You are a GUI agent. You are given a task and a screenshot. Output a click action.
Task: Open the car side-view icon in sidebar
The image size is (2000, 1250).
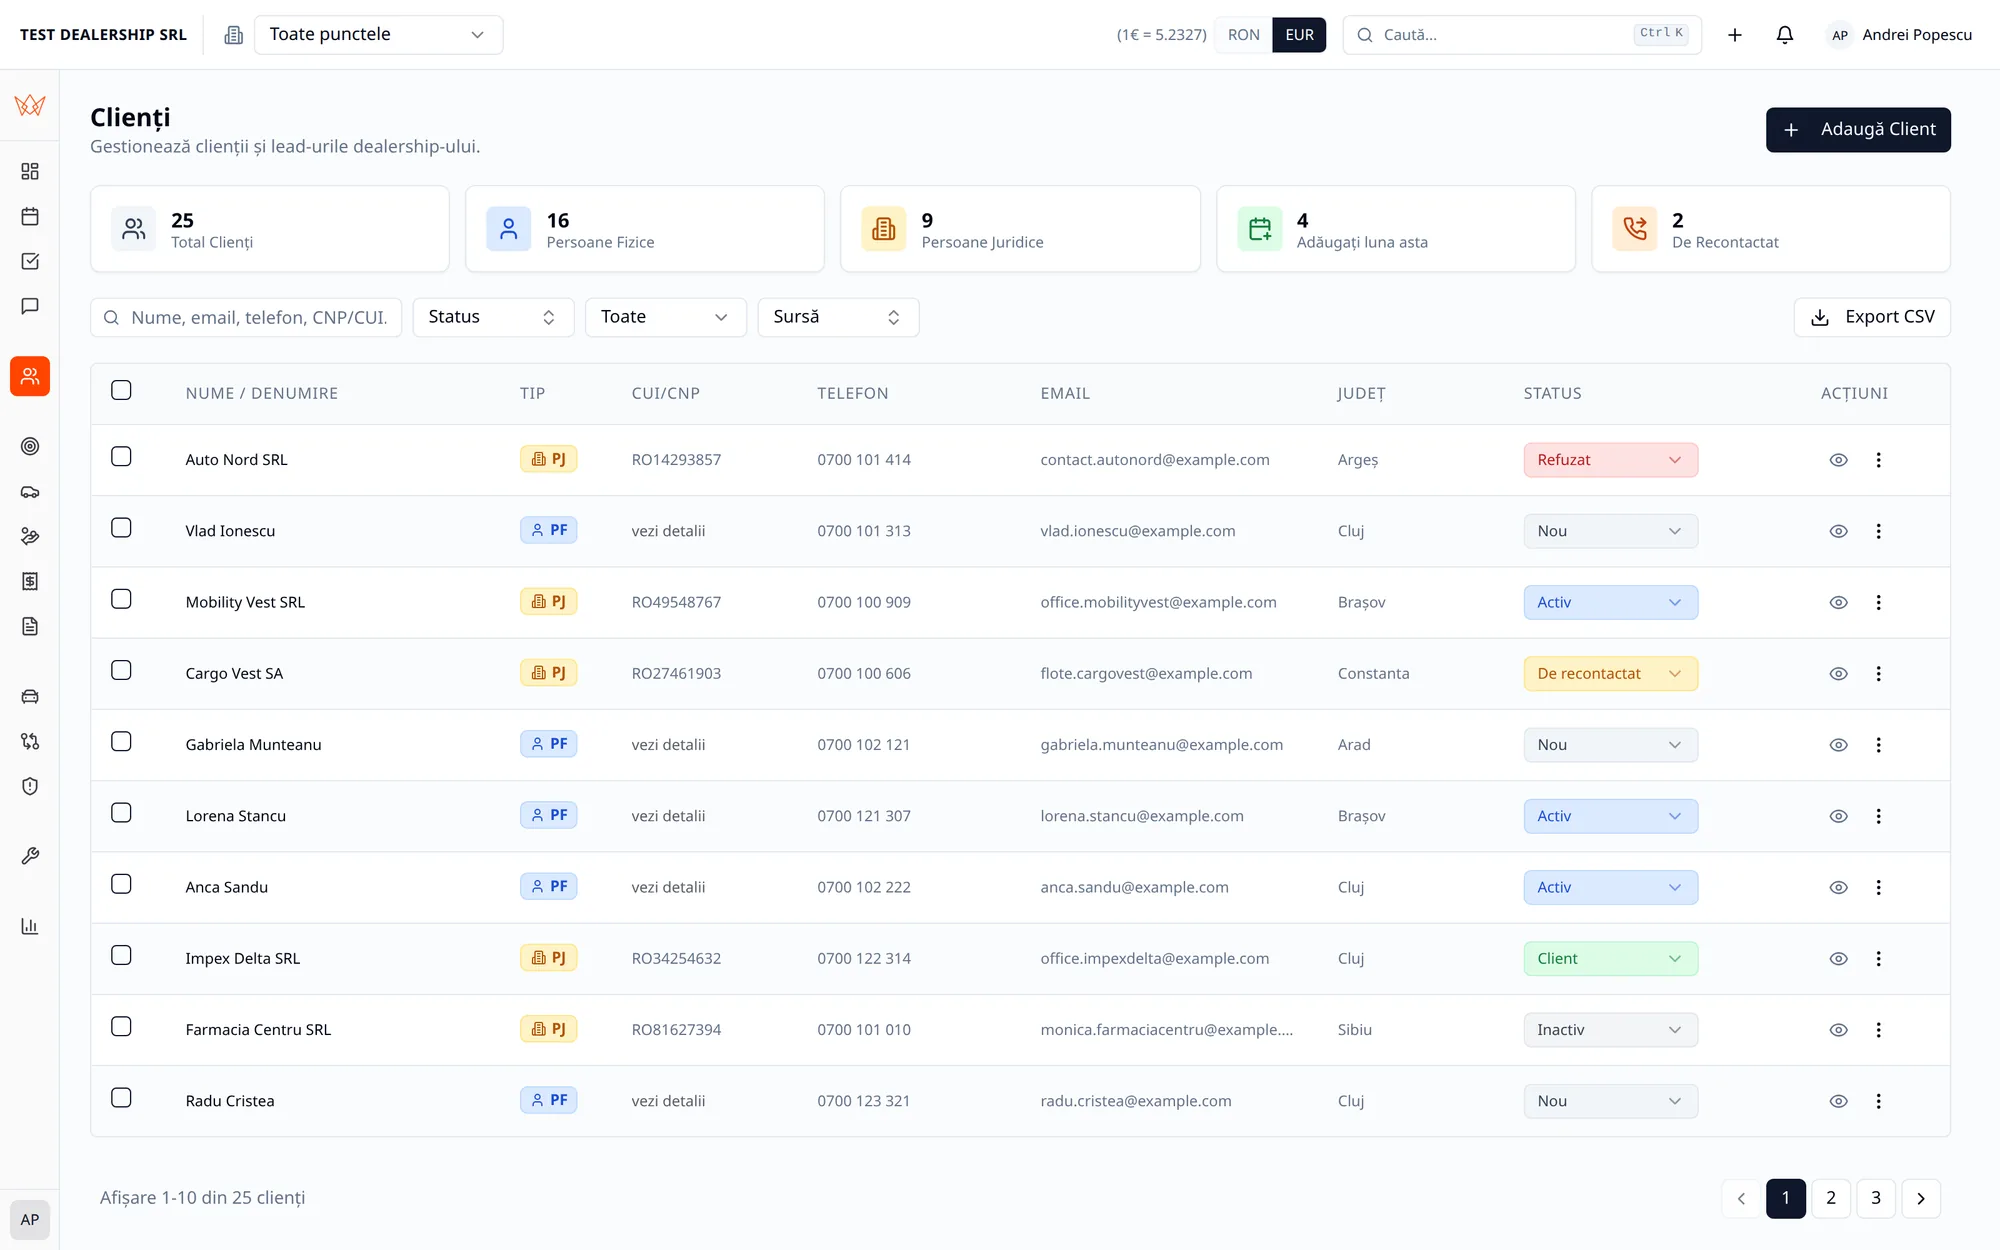coord(30,491)
